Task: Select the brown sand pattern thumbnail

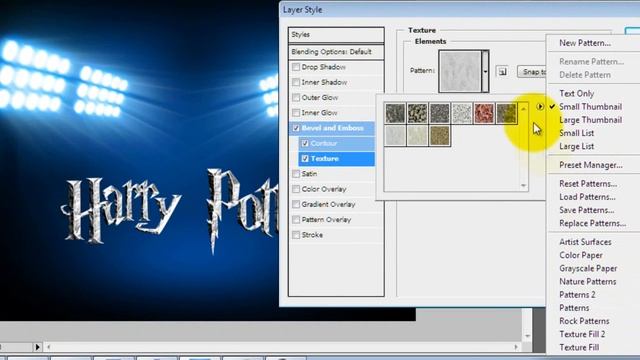Action: pyautogui.click(x=440, y=136)
